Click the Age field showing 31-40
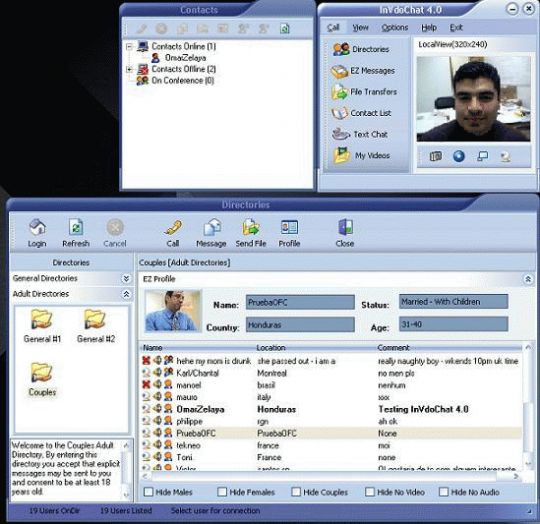Image resolution: width=540 pixels, height=524 pixels. coord(453,324)
